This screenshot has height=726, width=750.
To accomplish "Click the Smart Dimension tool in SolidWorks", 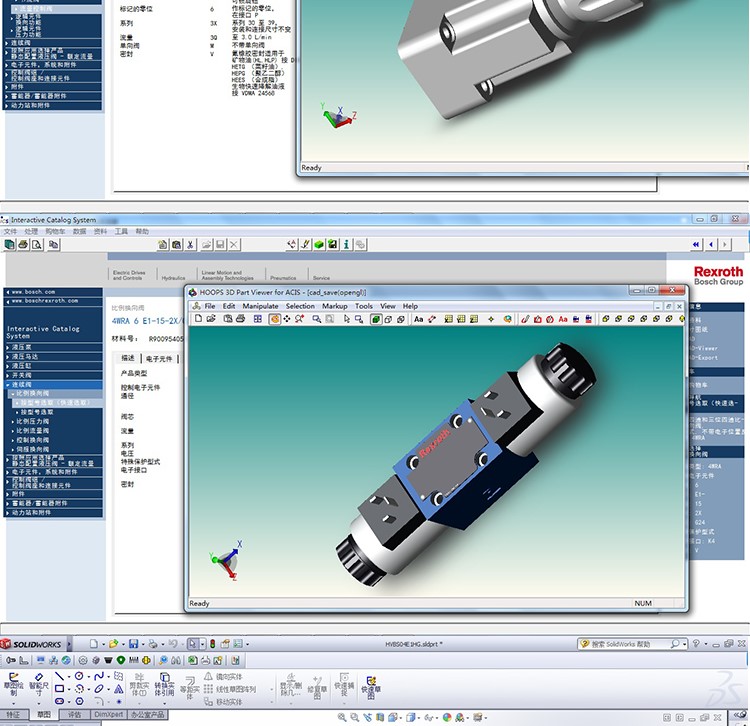I will point(39,684).
